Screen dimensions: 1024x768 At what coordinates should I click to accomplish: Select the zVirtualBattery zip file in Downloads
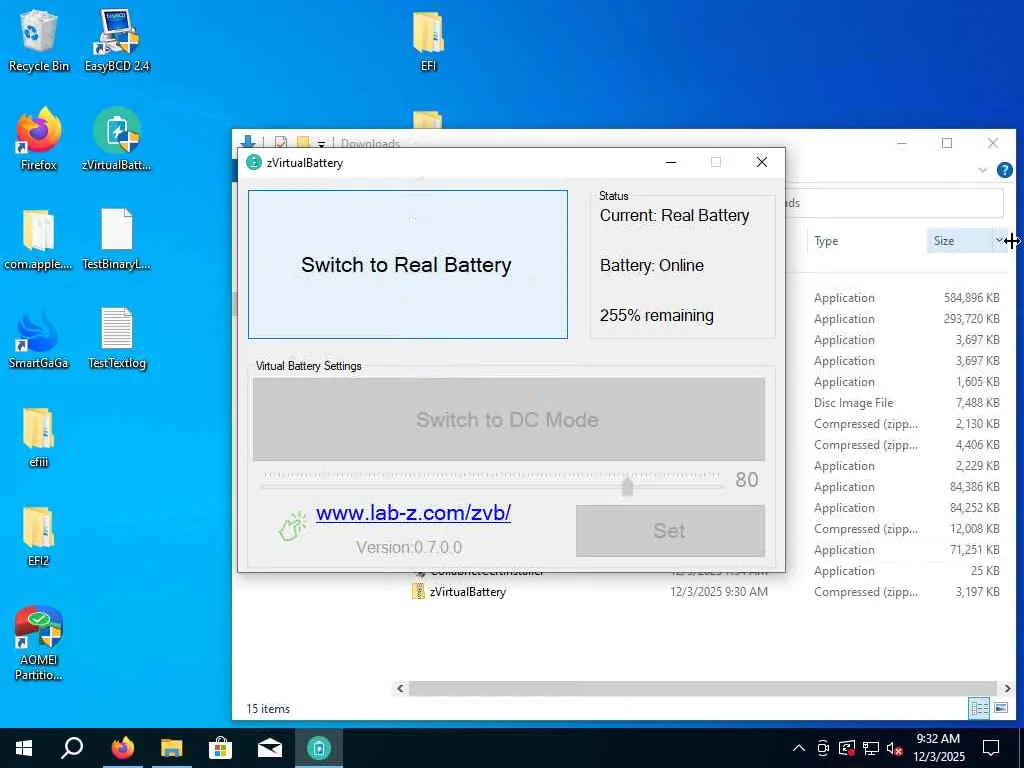[x=468, y=592]
